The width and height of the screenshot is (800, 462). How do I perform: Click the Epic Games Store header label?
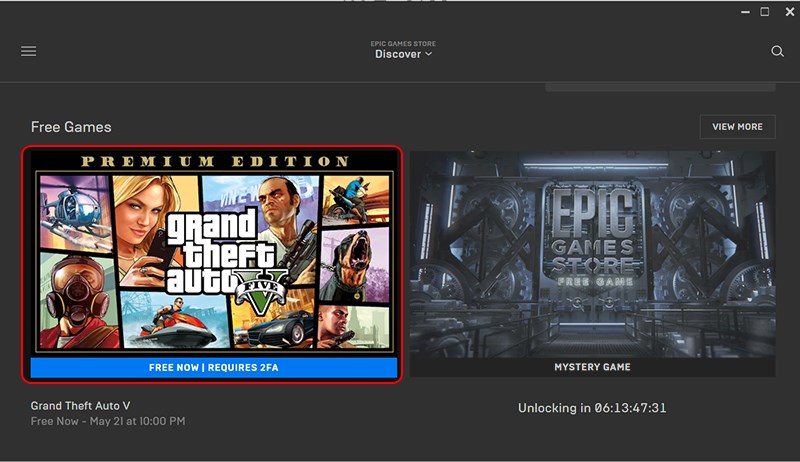pyautogui.click(x=403, y=44)
